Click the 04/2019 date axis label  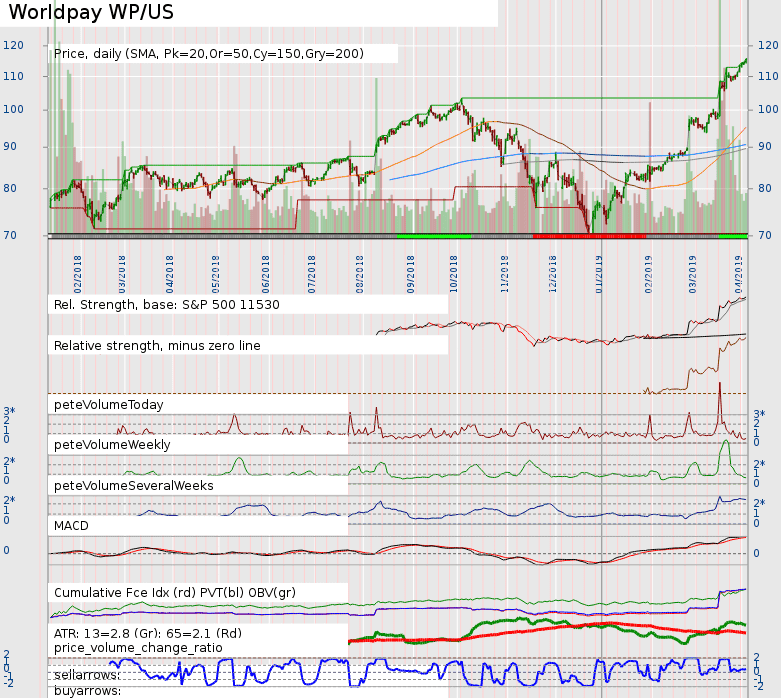(x=739, y=275)
